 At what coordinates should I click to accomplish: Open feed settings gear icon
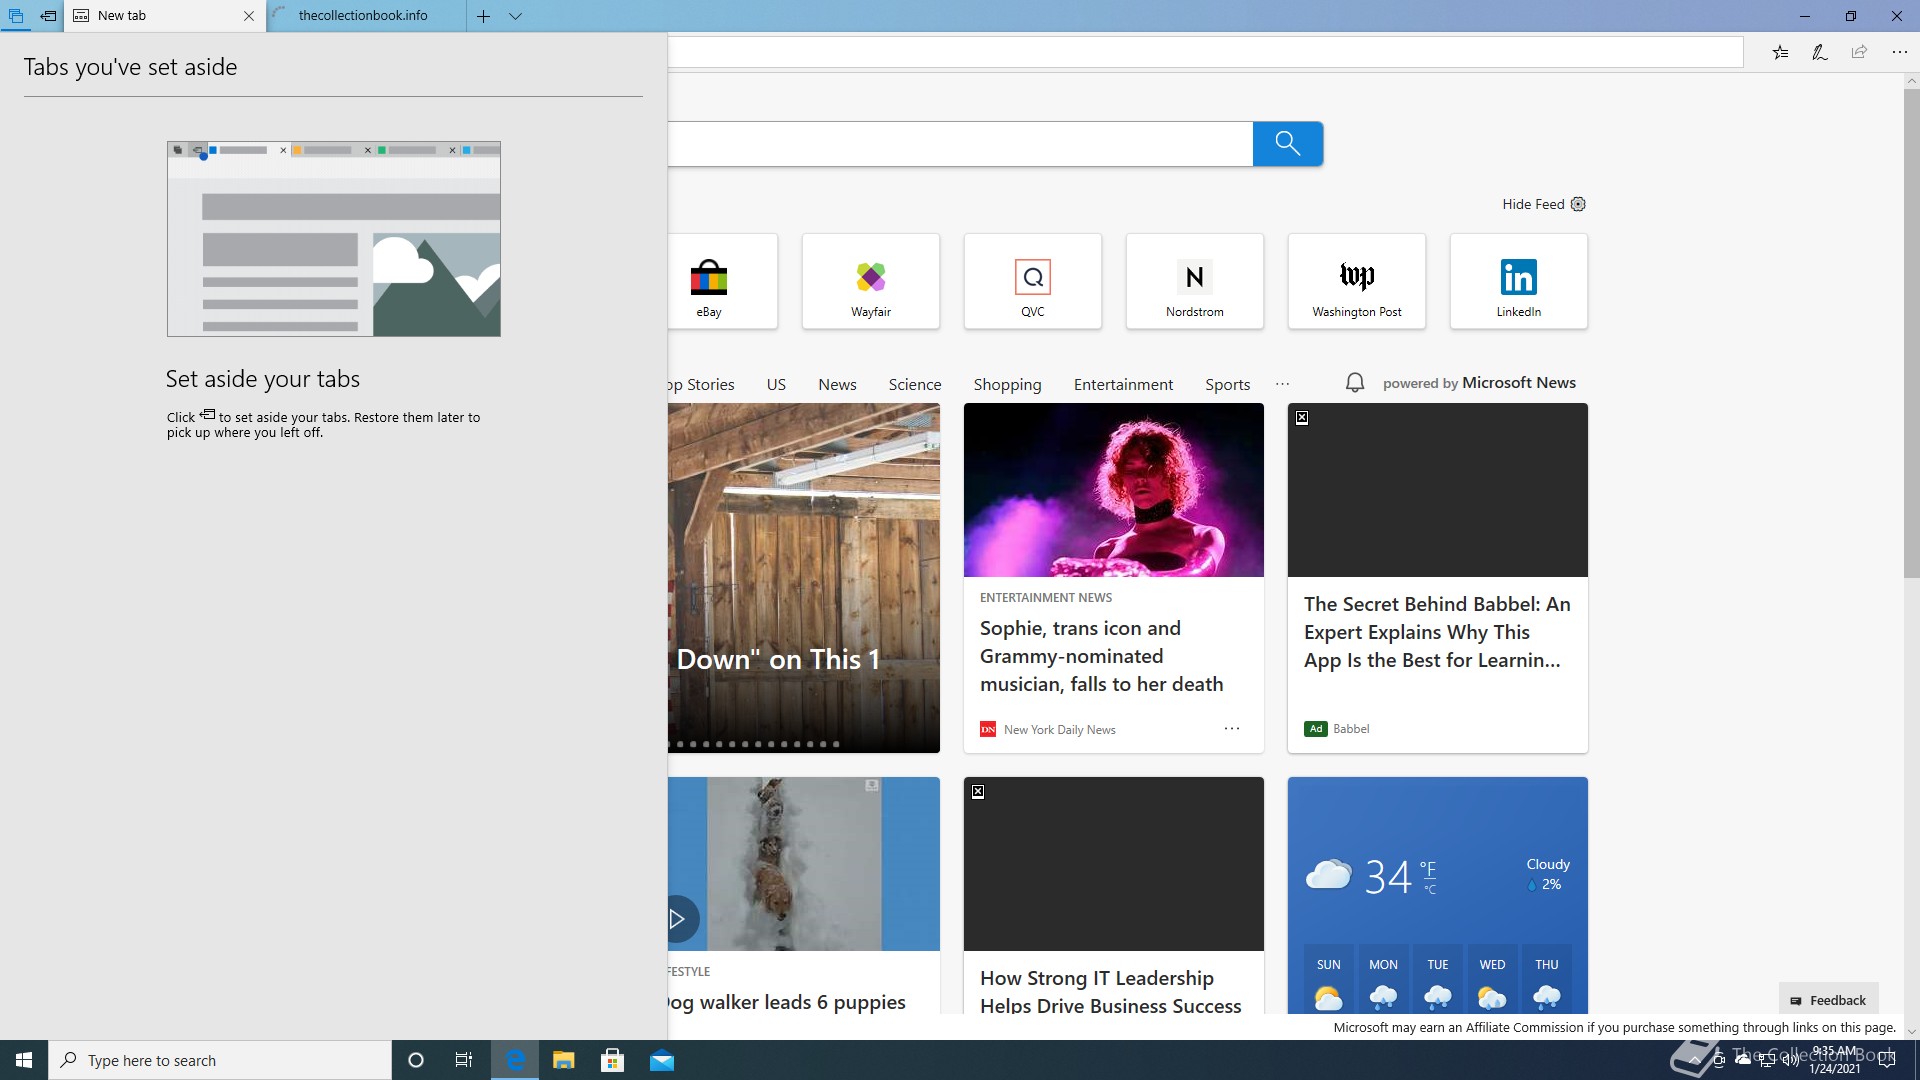point(1579,204)
